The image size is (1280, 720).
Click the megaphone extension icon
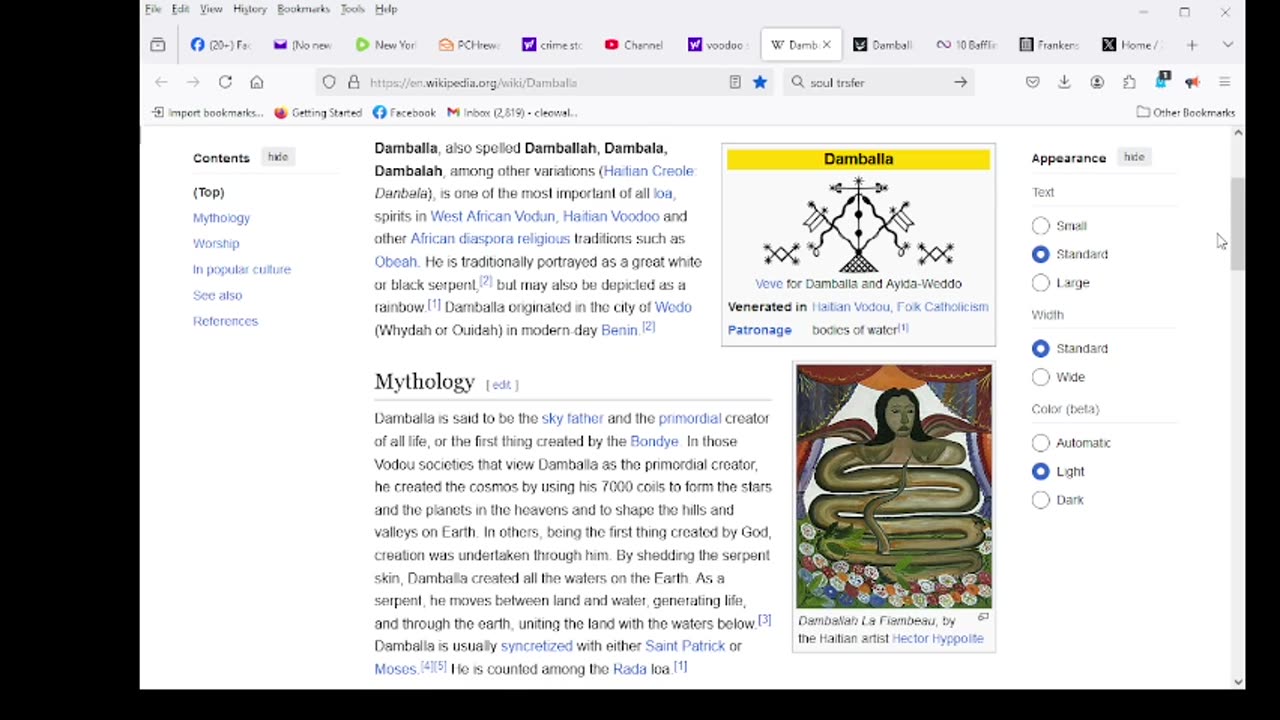click(1192, 82)
